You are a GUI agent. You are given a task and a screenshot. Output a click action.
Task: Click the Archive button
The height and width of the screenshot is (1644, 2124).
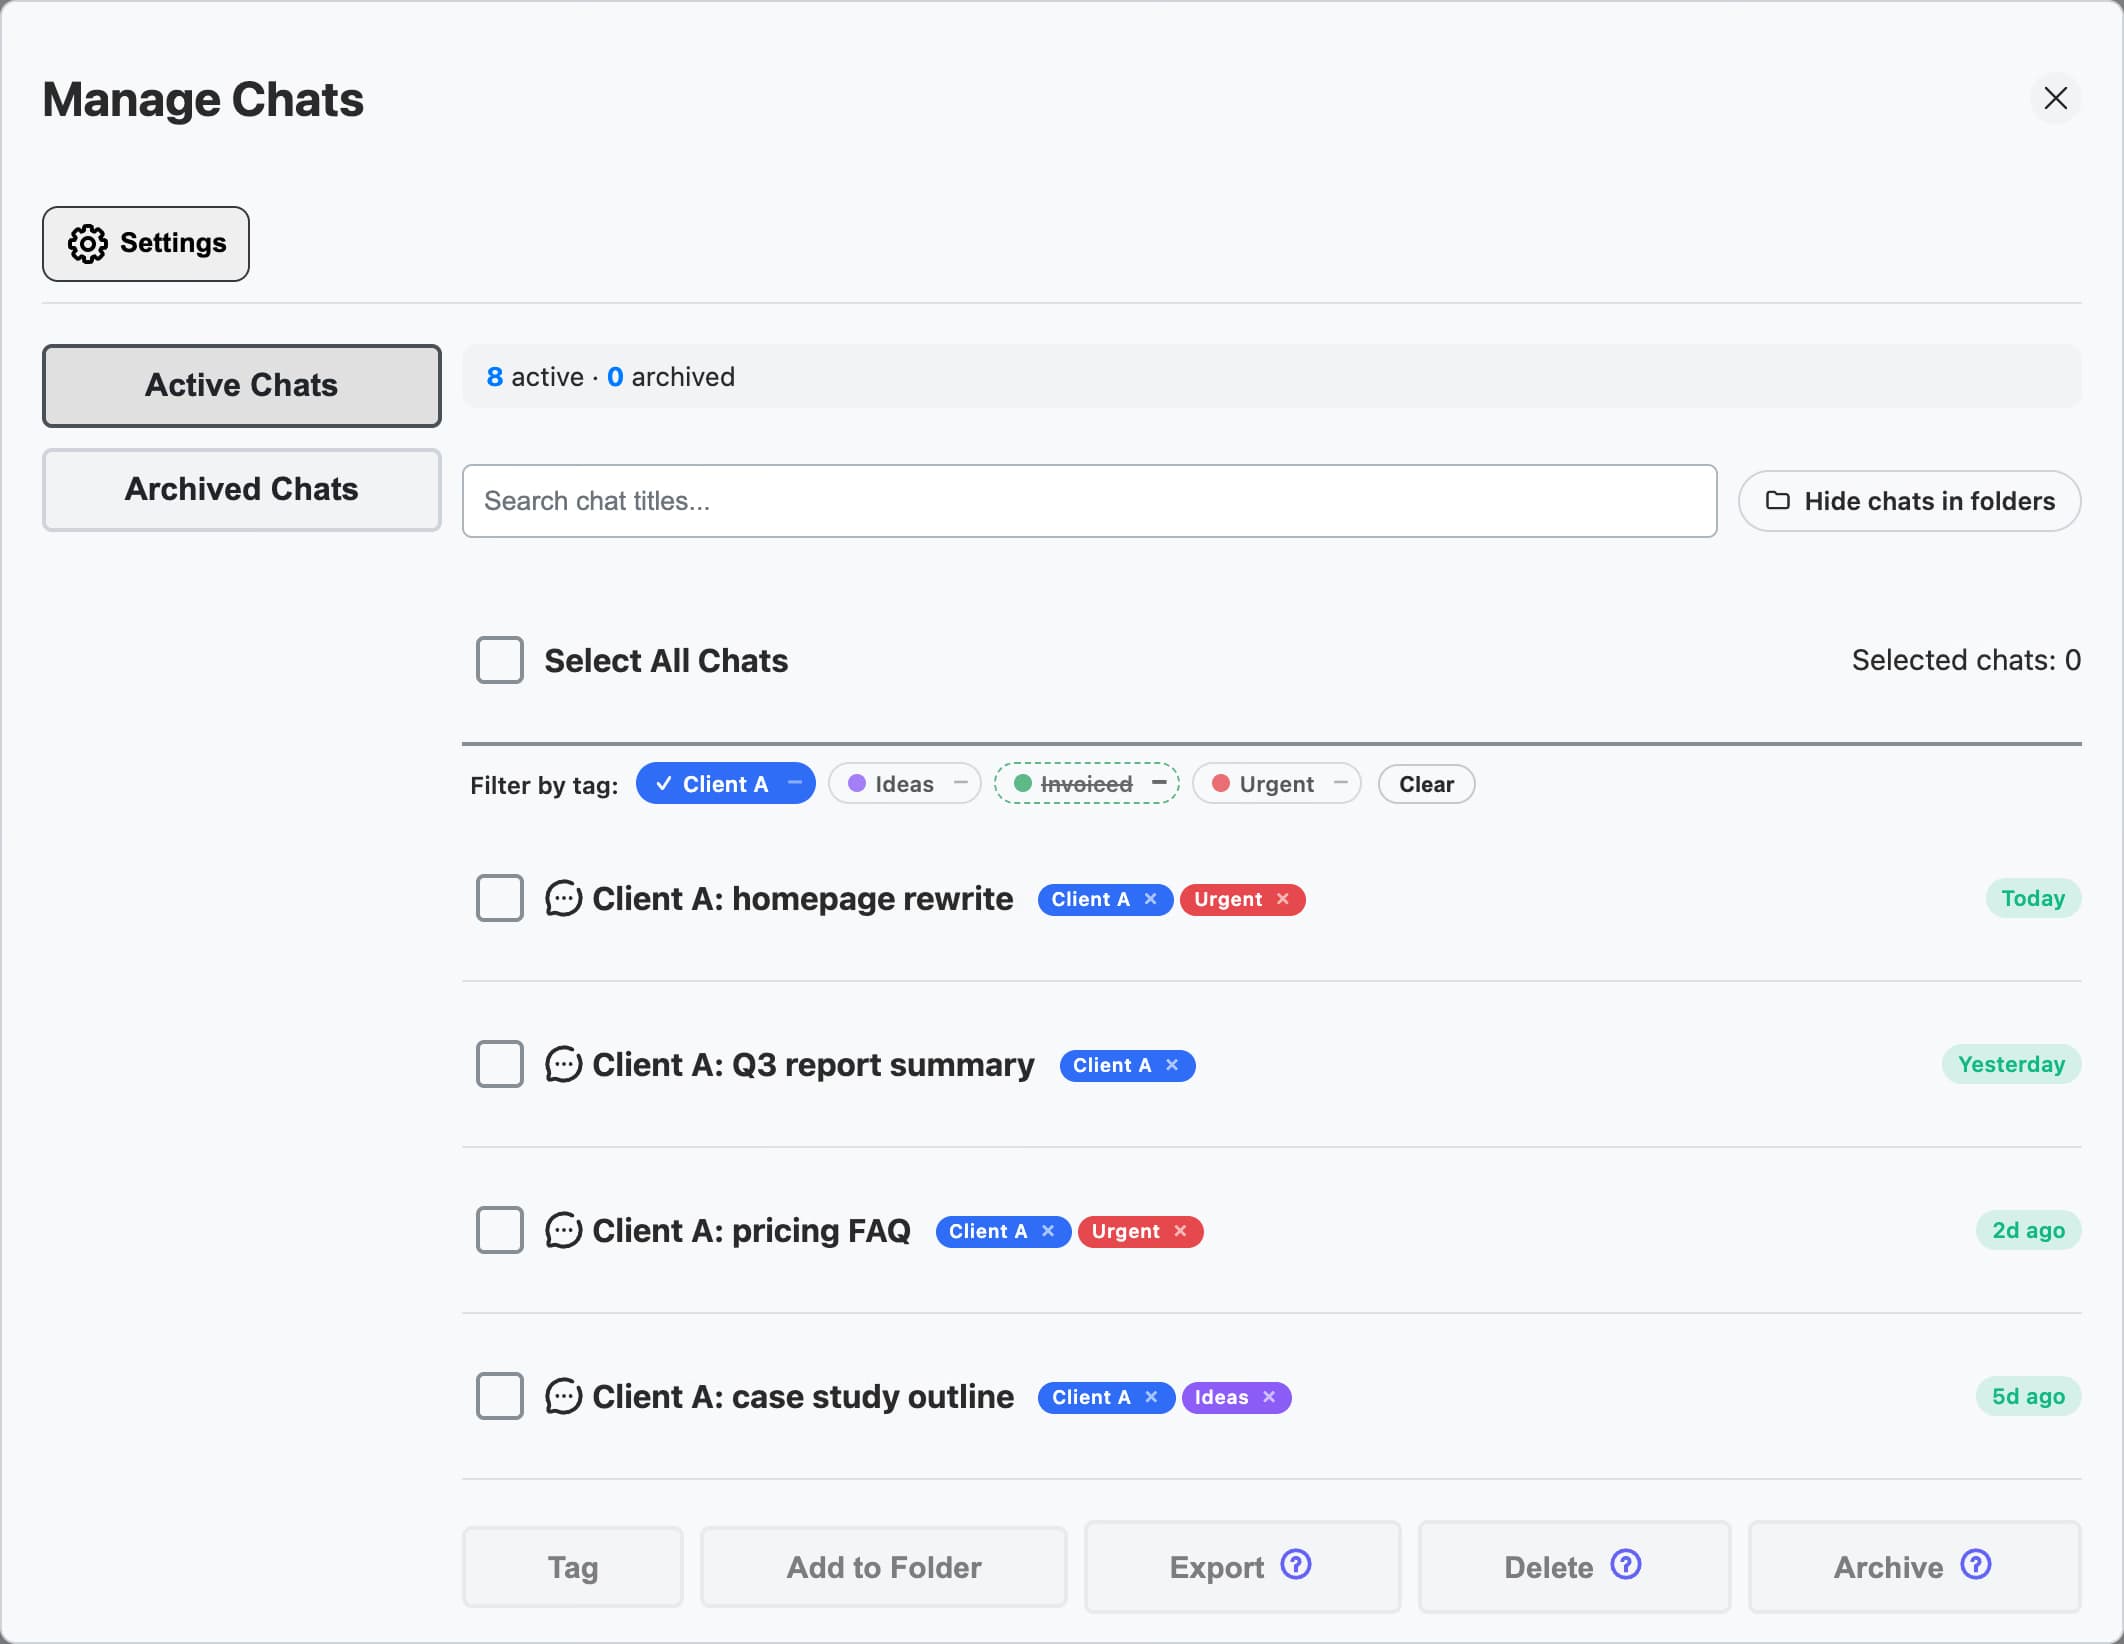click(x=1915, y=1567)
